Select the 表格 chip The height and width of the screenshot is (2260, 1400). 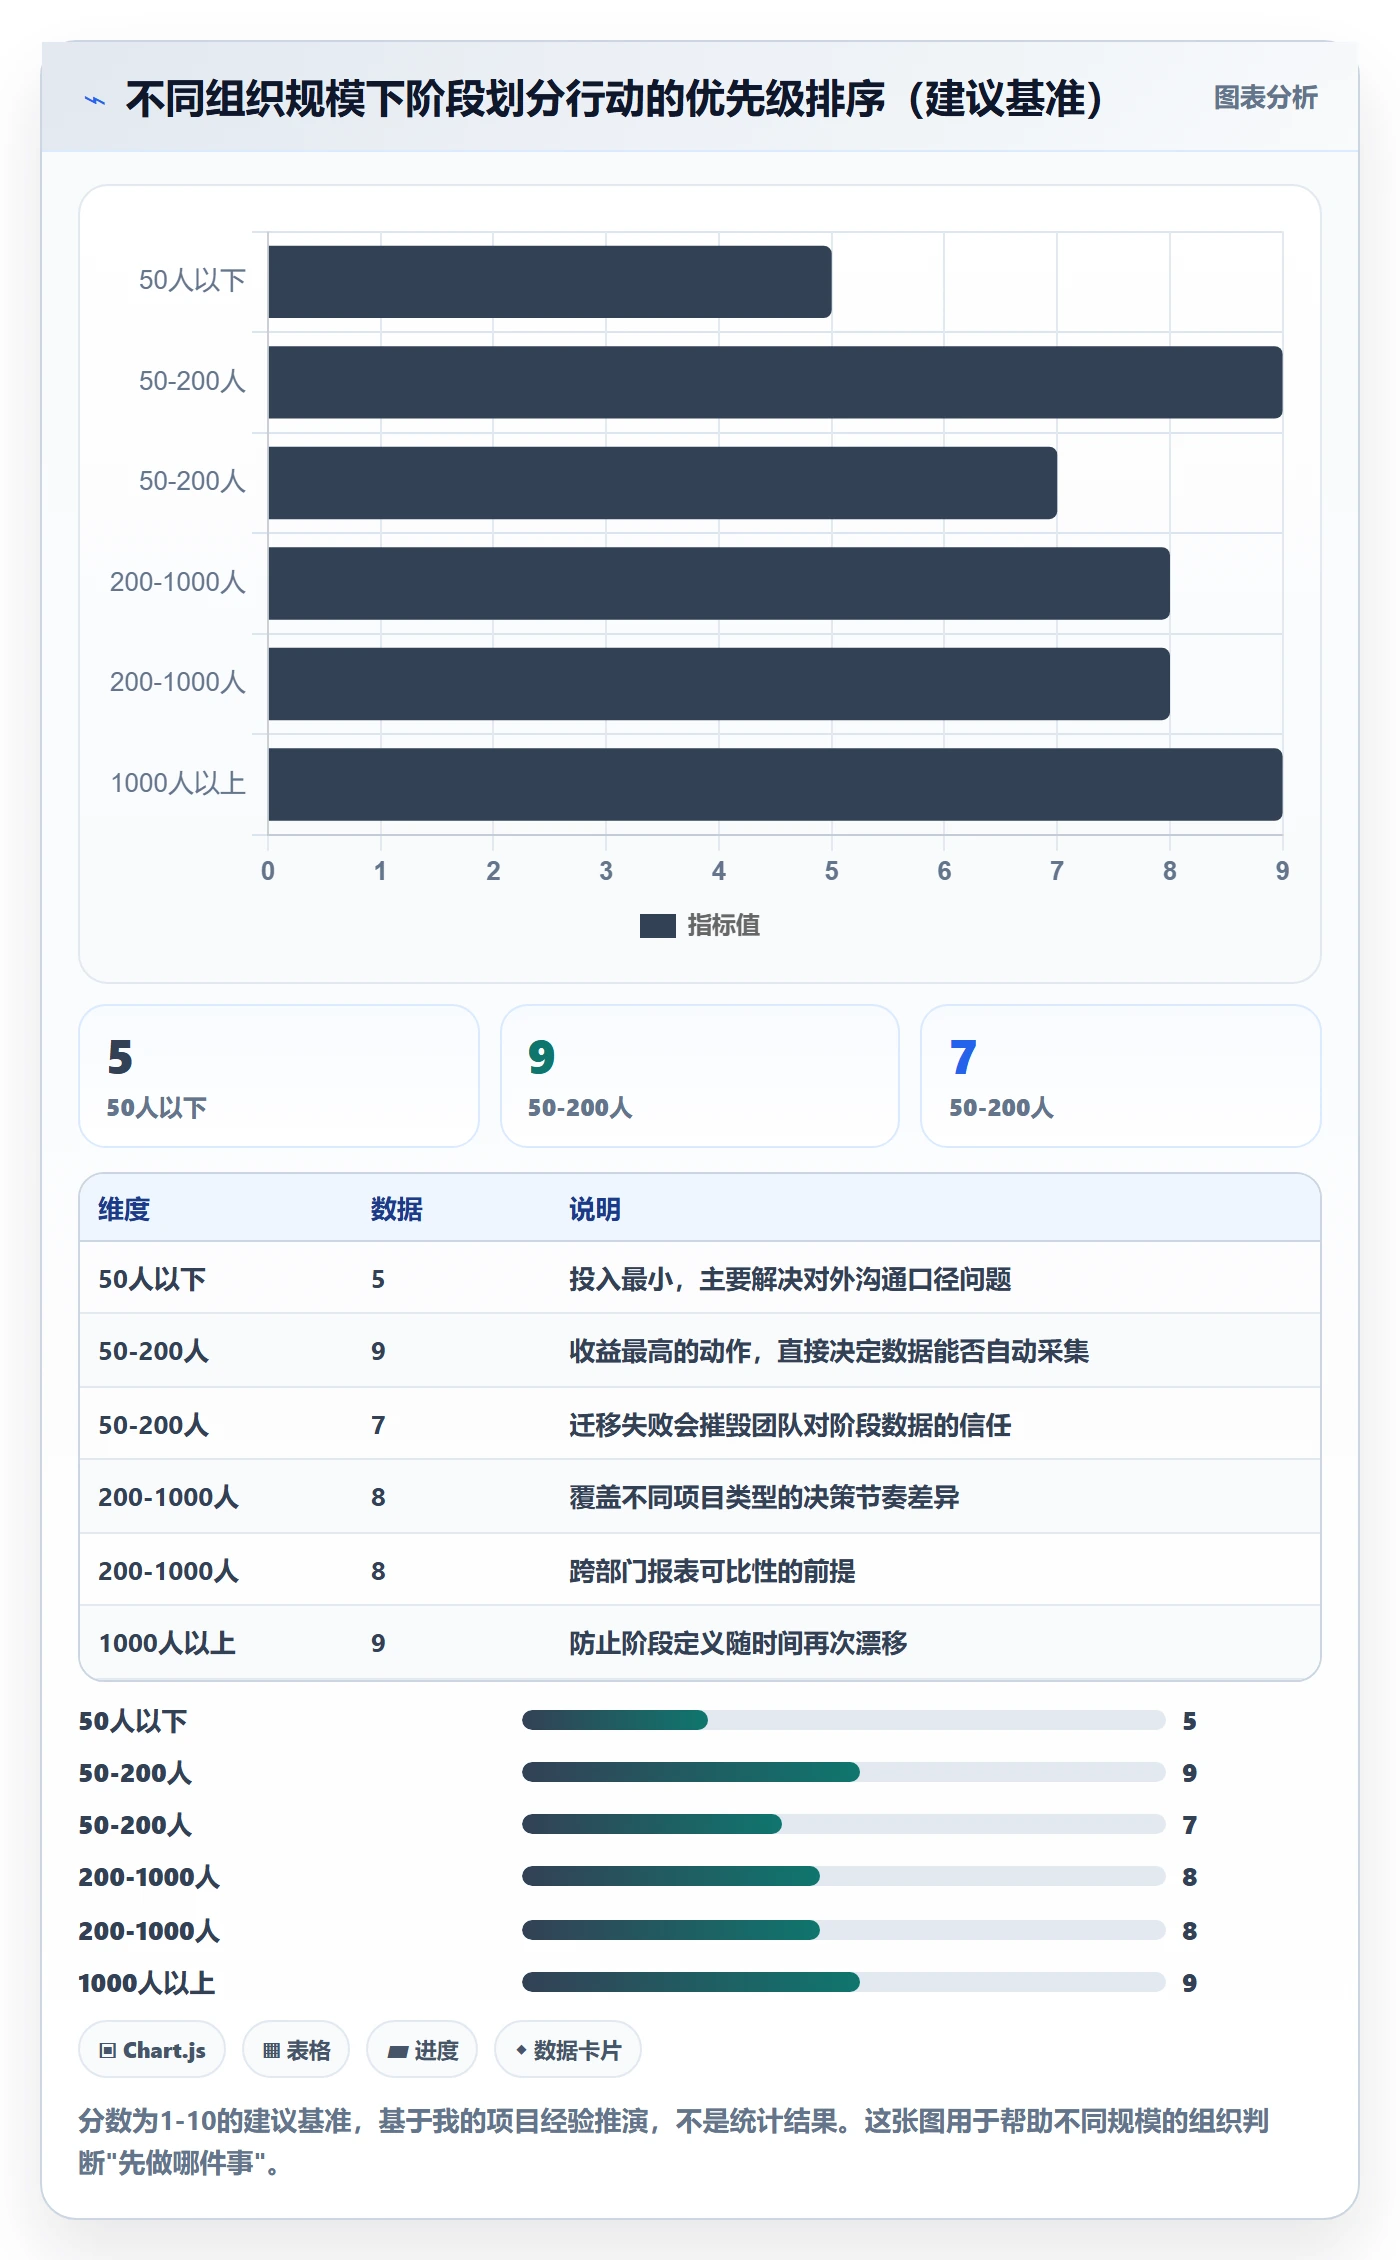pyautogui.click(x=296, y=2050)
